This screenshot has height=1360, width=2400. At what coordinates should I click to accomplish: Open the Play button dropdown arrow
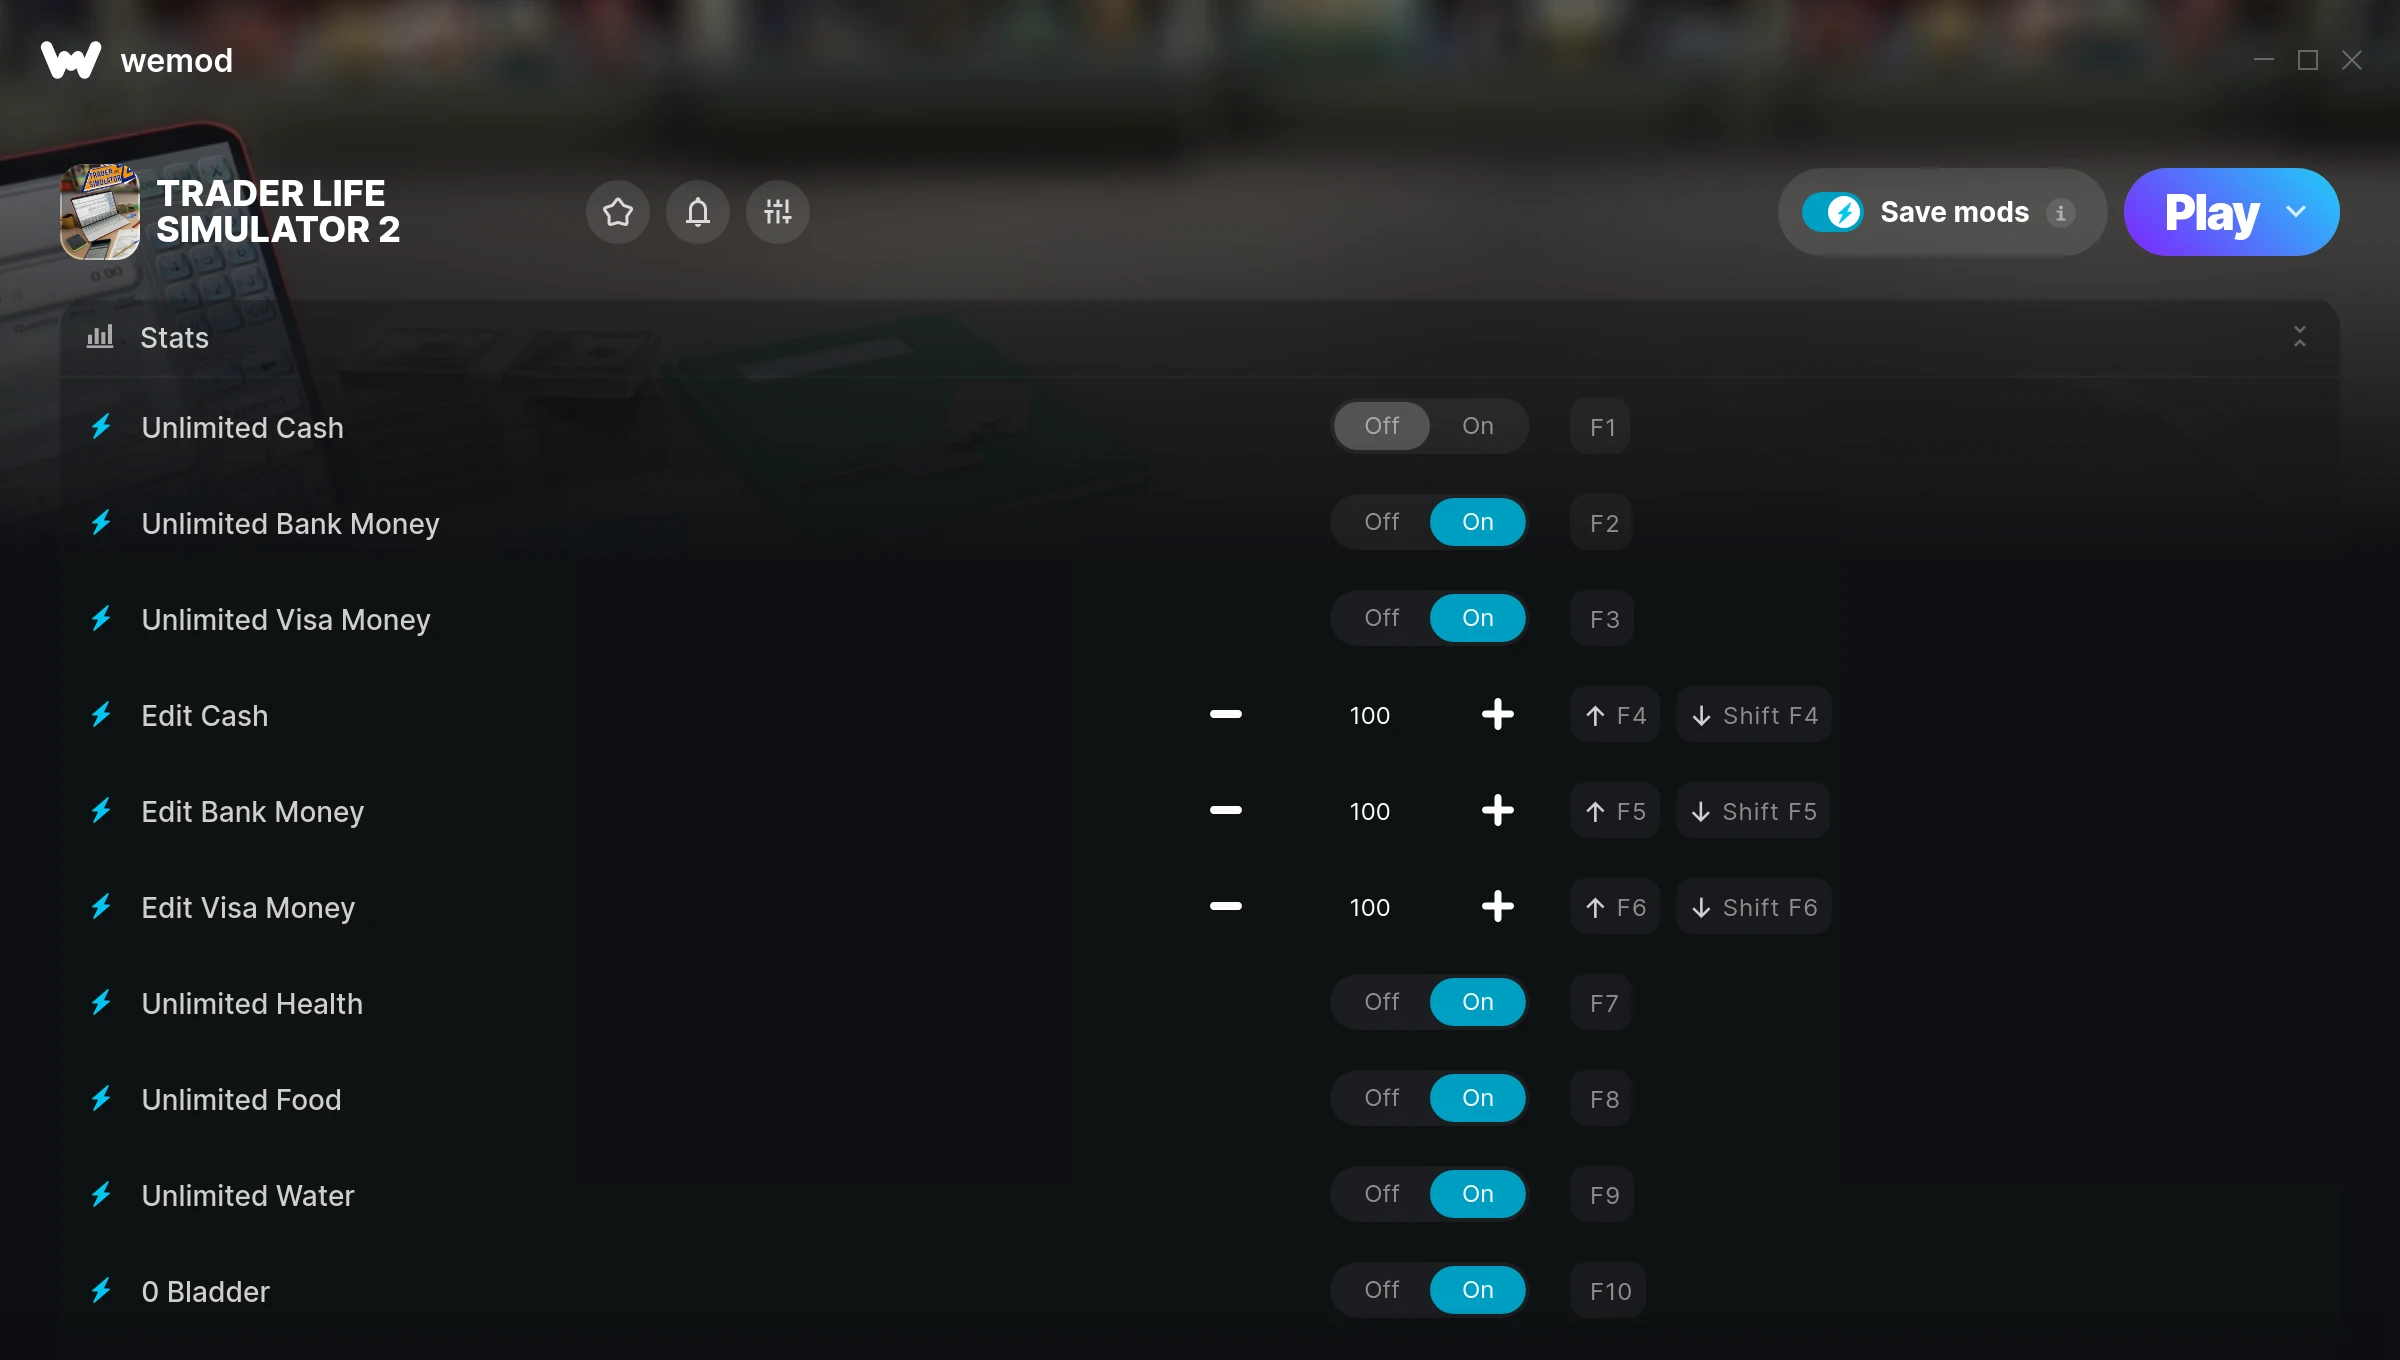[x=2296, y=212]
